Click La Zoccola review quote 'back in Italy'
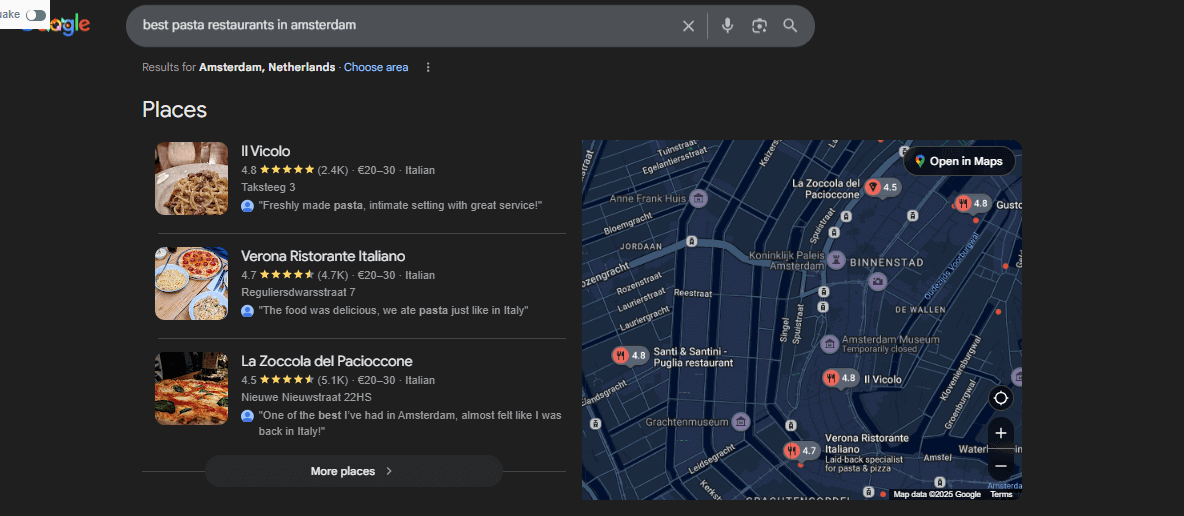The height and width of the screenshot is (516, 1184). pyautogui.click(x=410, y=422)
